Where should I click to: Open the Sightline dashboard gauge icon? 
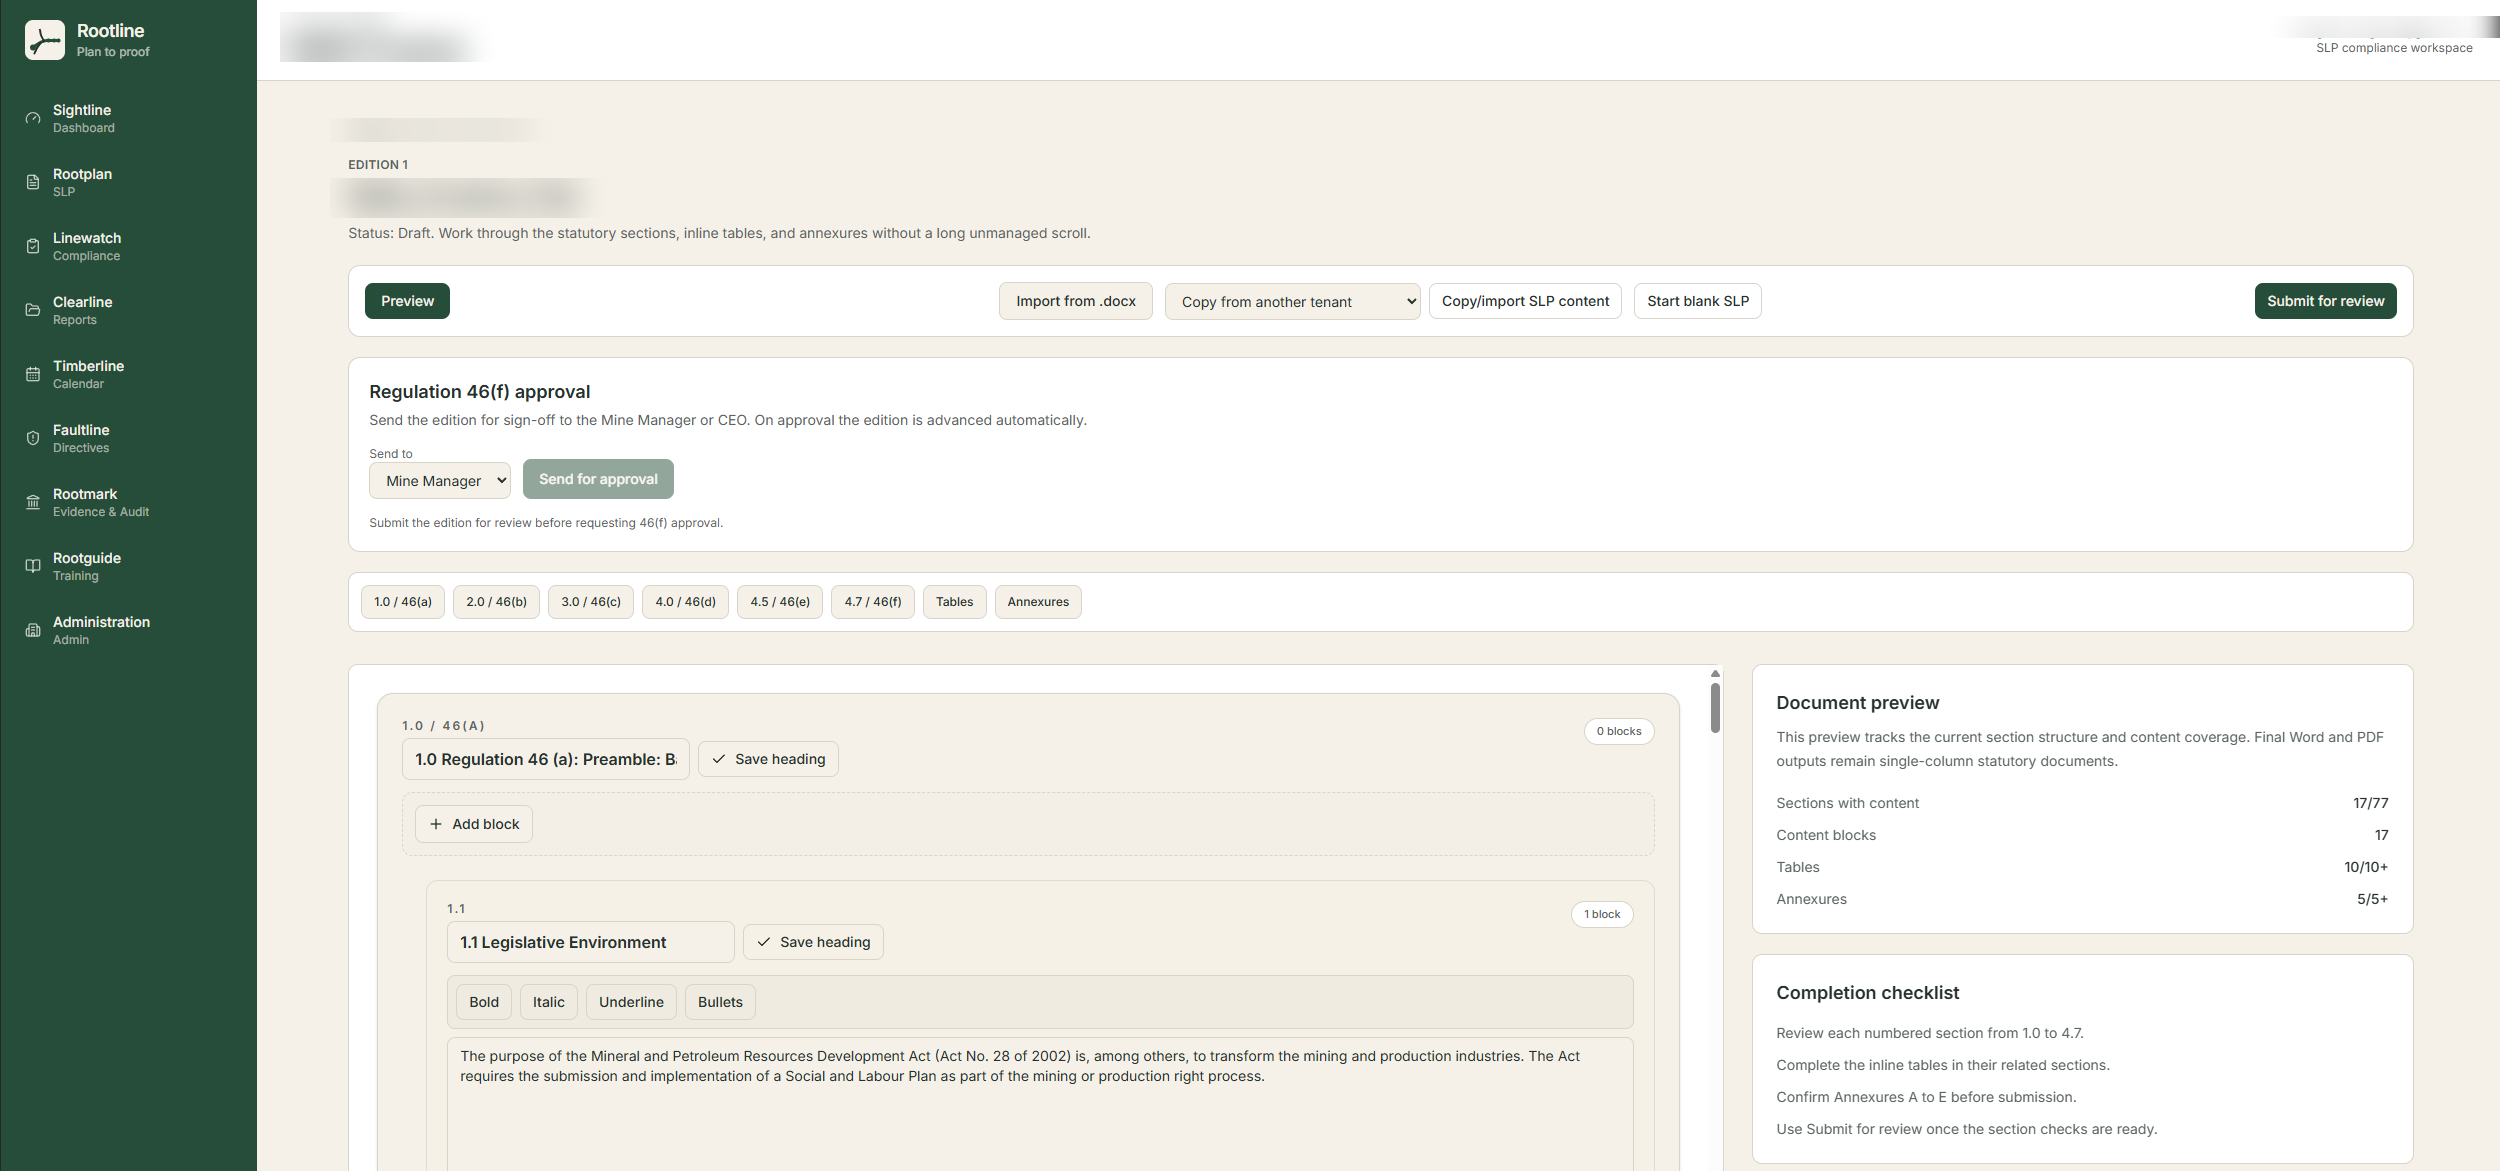[x=33, y=118]
